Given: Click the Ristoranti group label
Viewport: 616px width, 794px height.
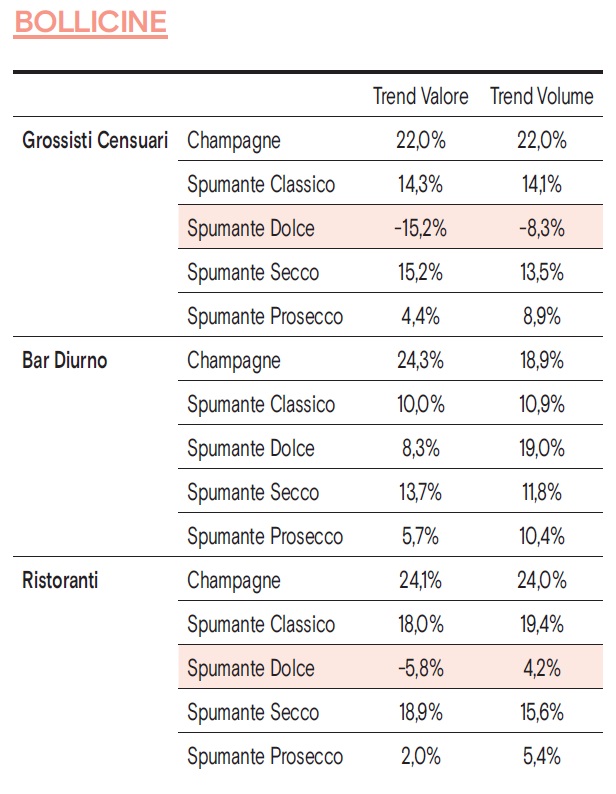Looking at the screenshot, I should point(60,581).
